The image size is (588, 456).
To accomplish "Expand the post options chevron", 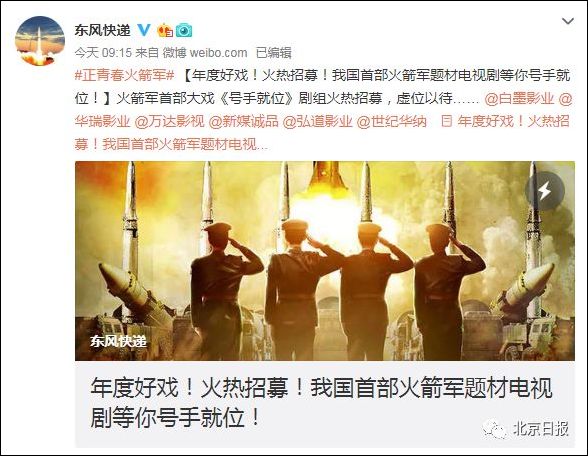I will click(568, 21).
